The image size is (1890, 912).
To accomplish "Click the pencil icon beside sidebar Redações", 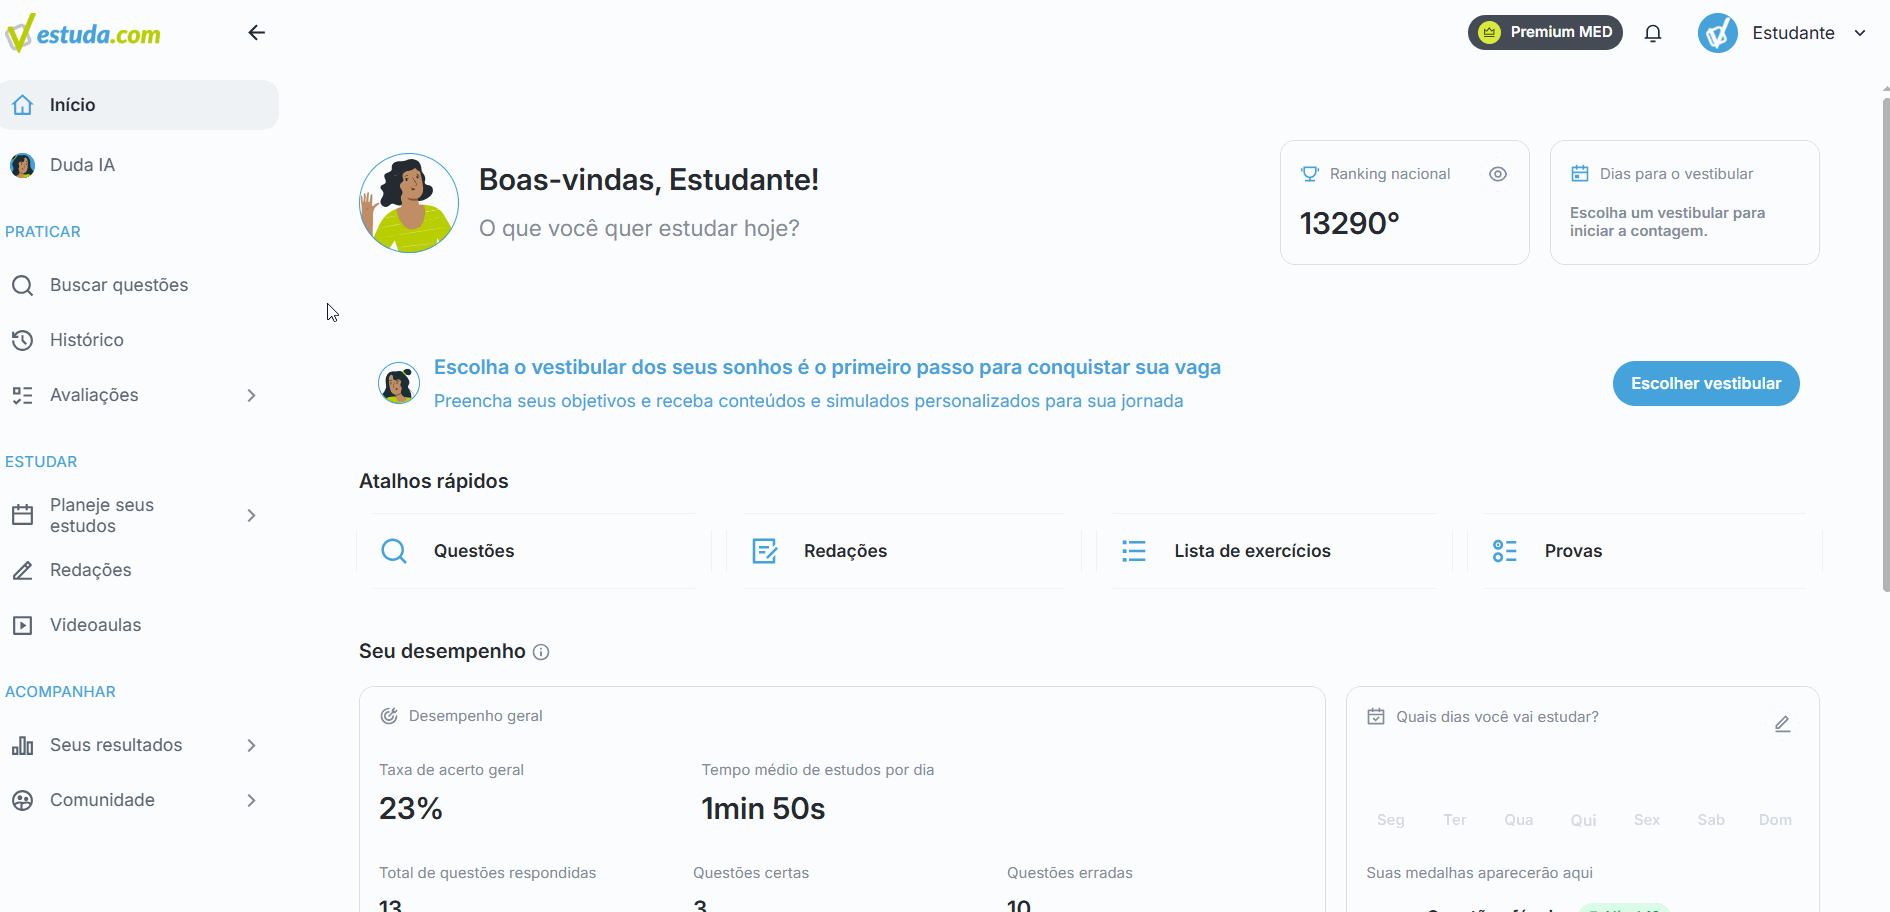I will [22, 570].
